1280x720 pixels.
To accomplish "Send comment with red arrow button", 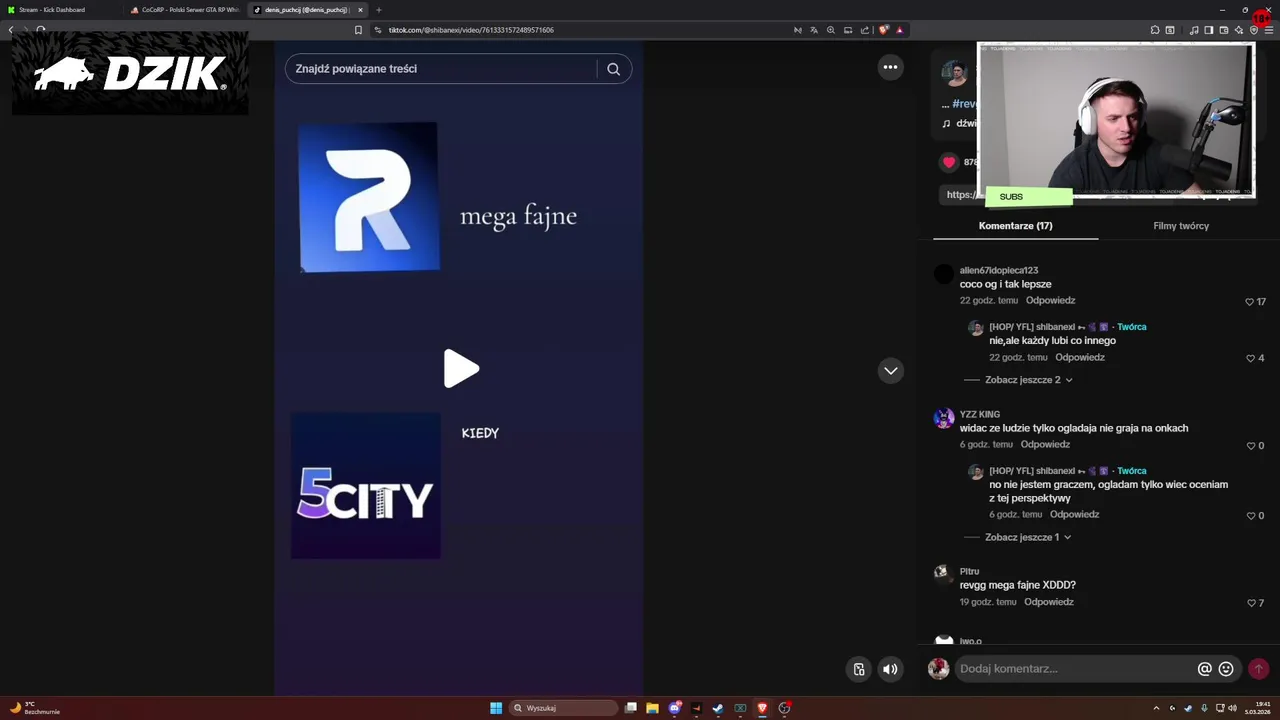I will pyautogui.click(x=1259, y=669).
